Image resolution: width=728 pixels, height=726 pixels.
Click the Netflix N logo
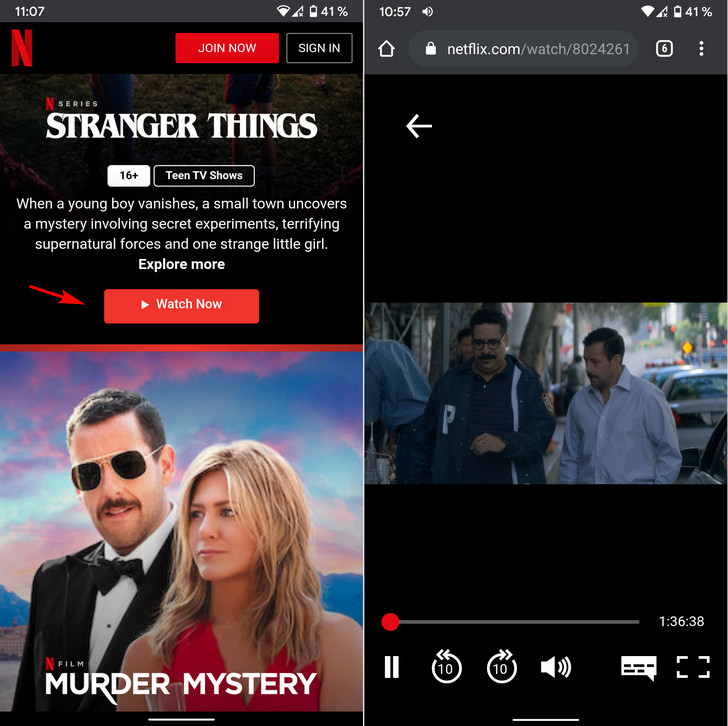pos(22,48)
